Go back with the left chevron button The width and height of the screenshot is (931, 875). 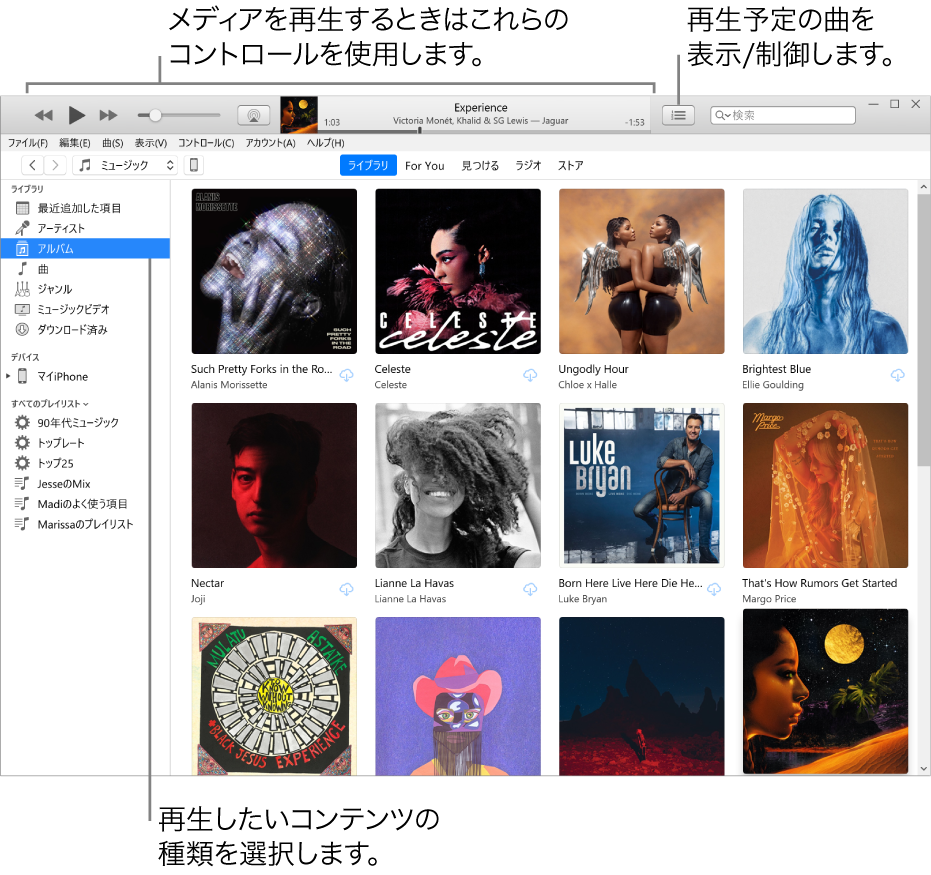(x=33, y=165)
